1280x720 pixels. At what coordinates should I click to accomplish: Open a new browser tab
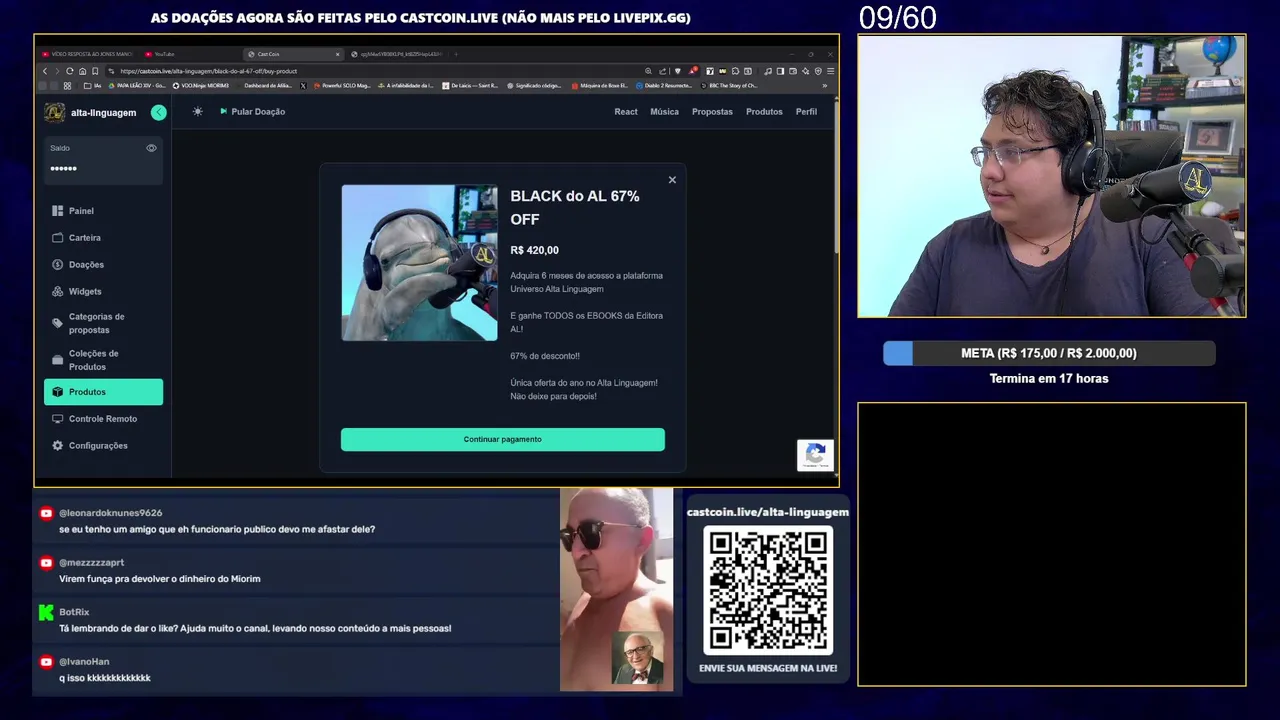456,54
